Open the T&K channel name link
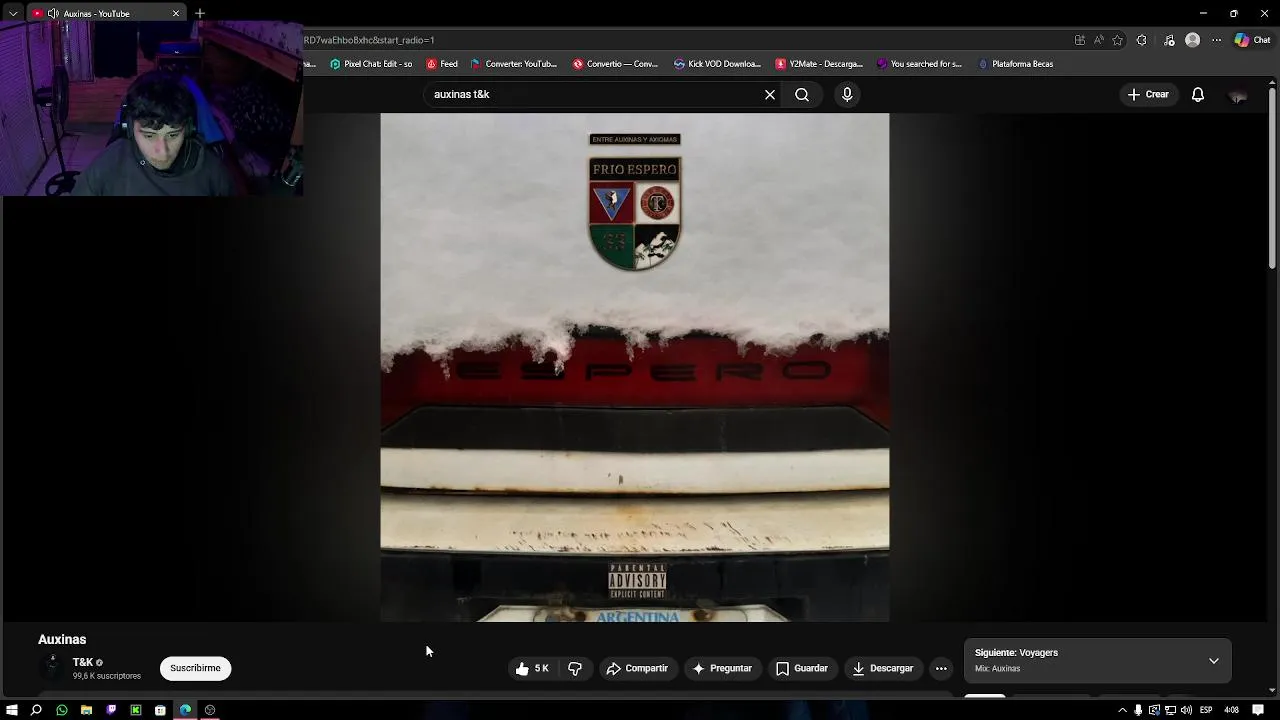 point(82,662)
